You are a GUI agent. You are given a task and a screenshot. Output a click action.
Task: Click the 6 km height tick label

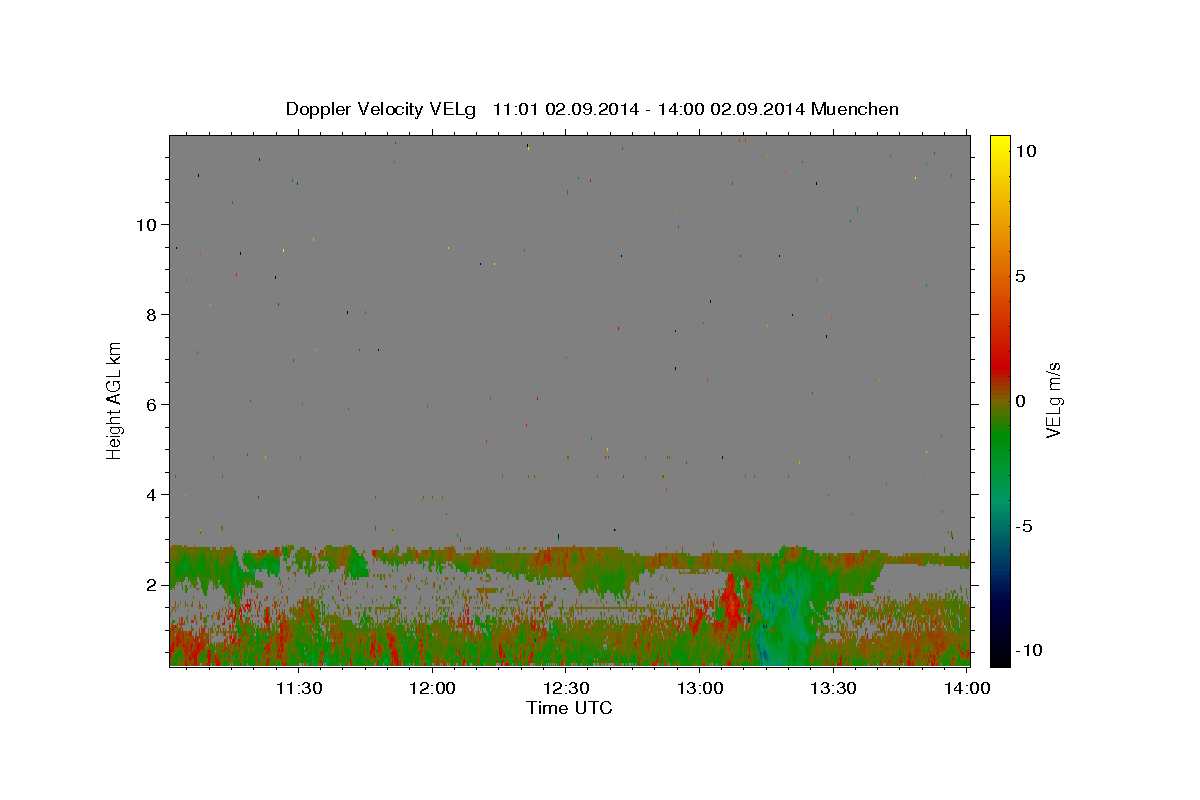[152, 404]
